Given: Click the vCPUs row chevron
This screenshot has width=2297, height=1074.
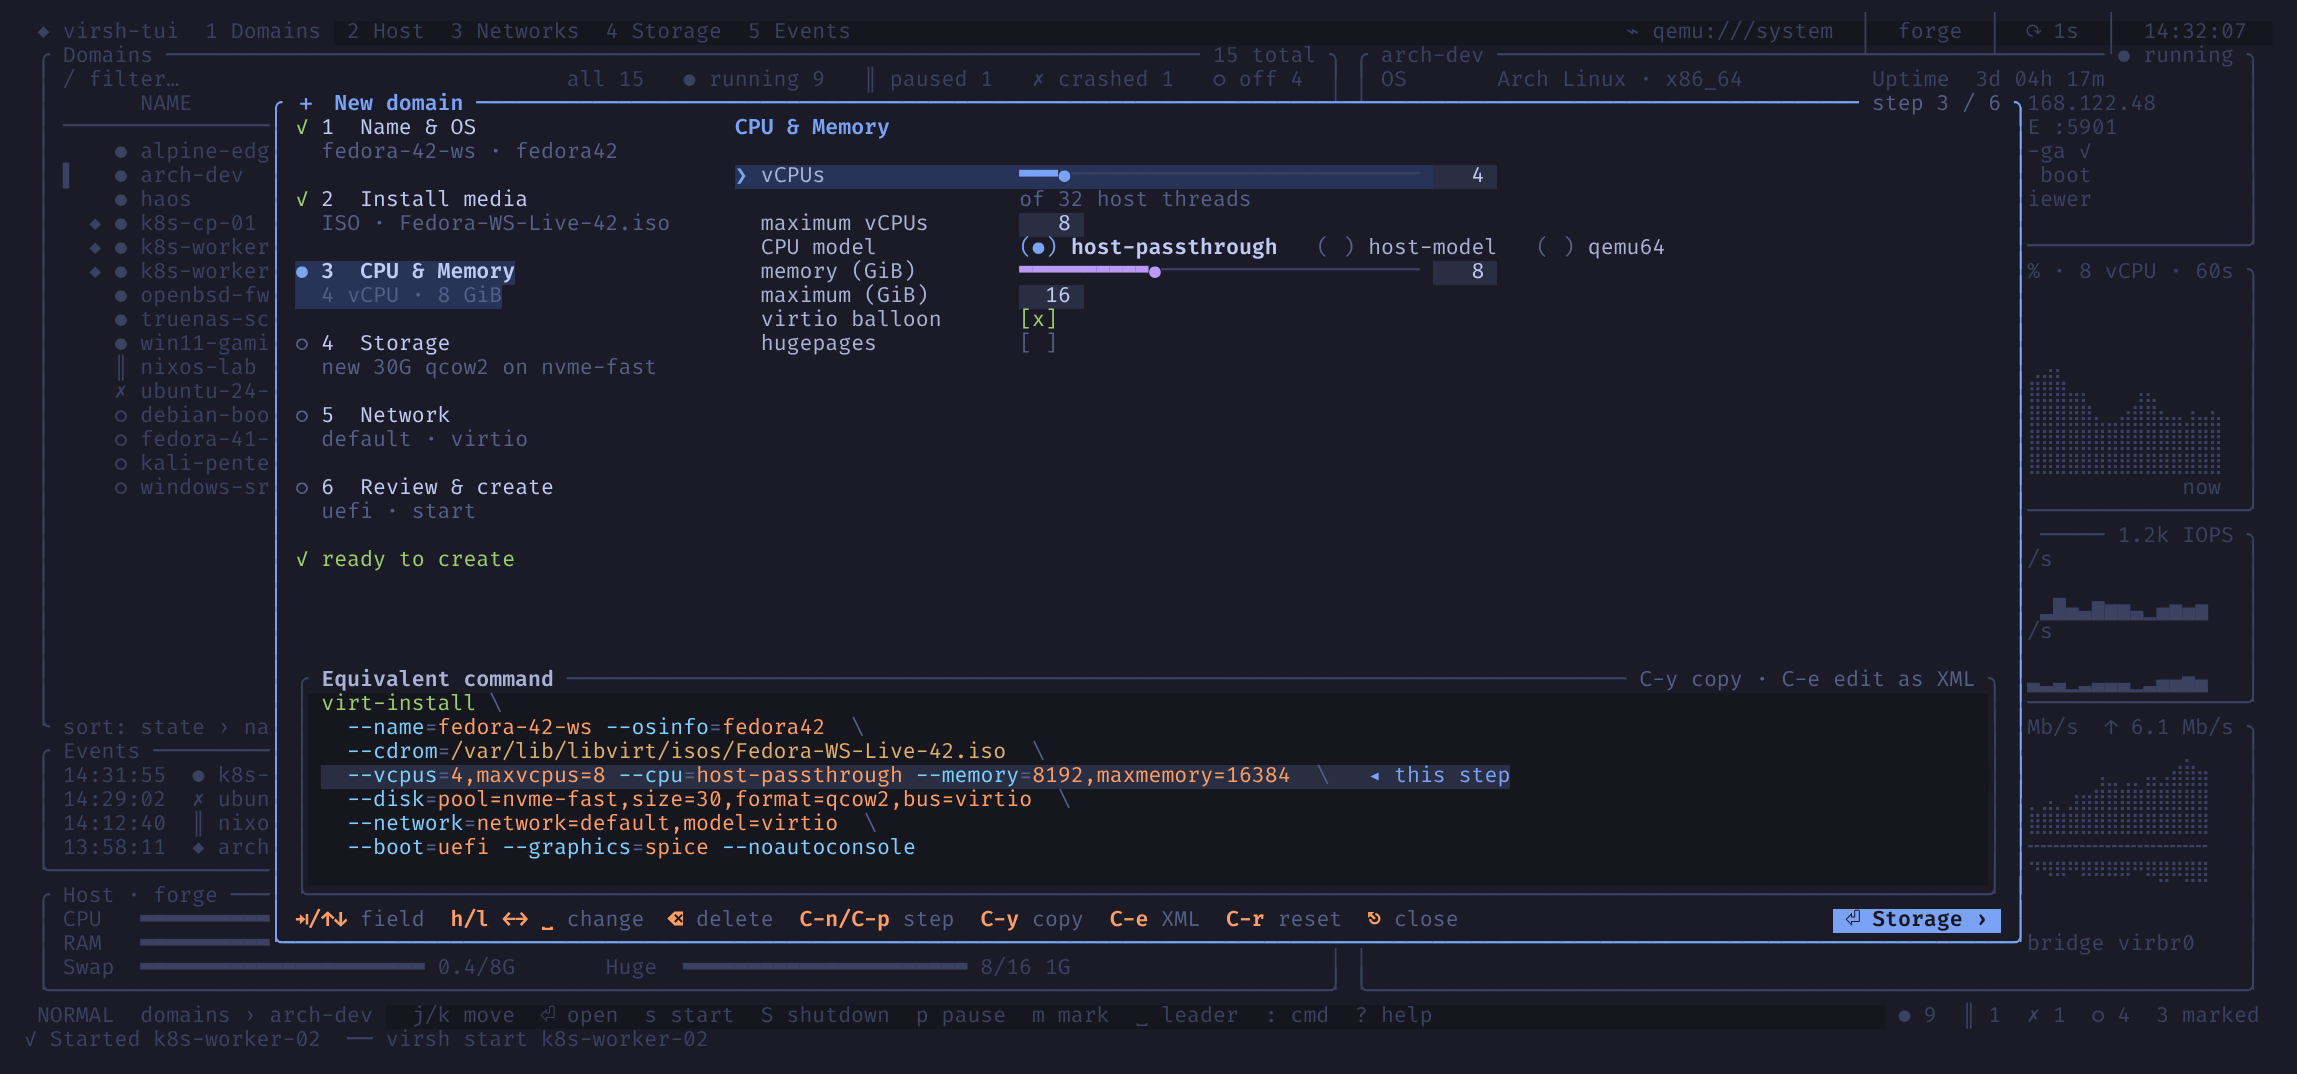Looking at the screenshot, I should tap(741, 175).
